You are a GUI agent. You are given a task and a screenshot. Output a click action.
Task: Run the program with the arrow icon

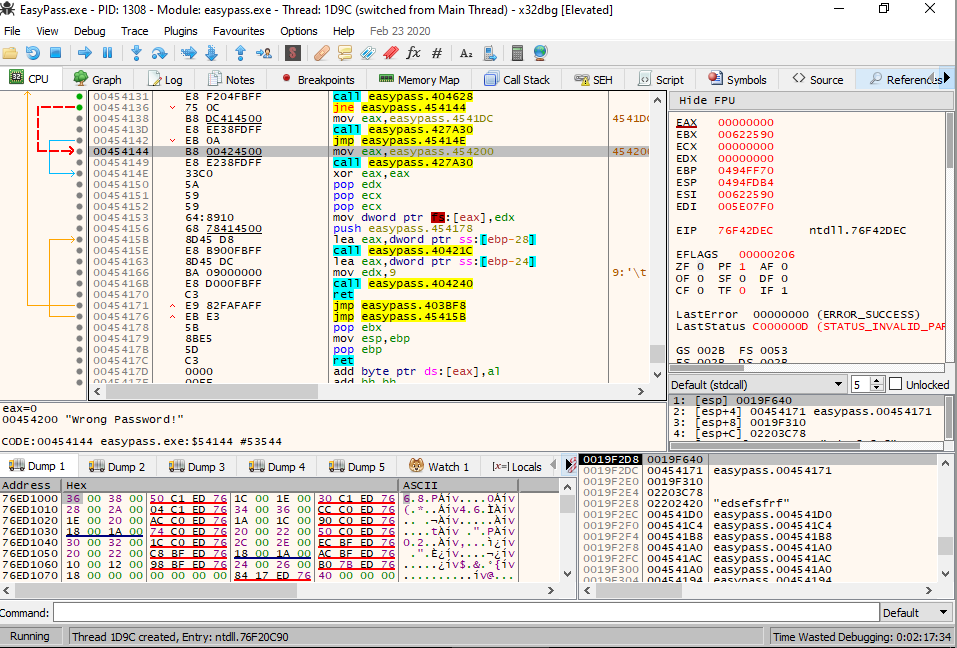(85, 53)
